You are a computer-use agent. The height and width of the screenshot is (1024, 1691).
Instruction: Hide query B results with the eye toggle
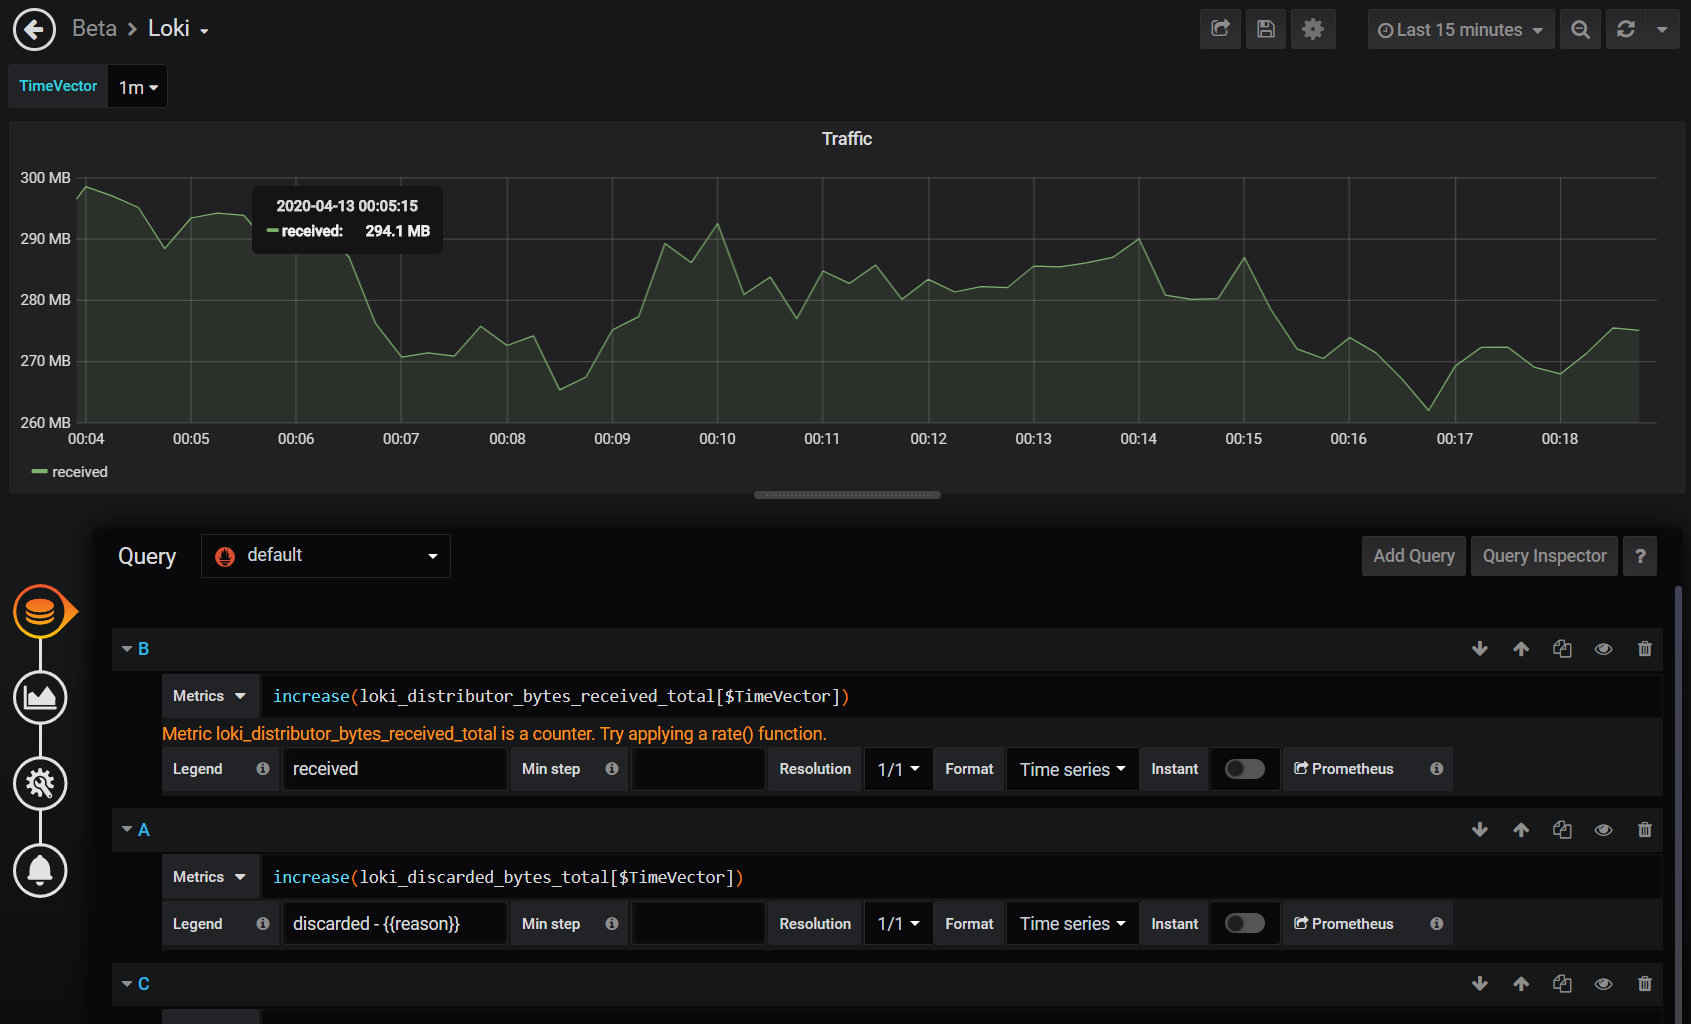click(x=1603, y=648)
